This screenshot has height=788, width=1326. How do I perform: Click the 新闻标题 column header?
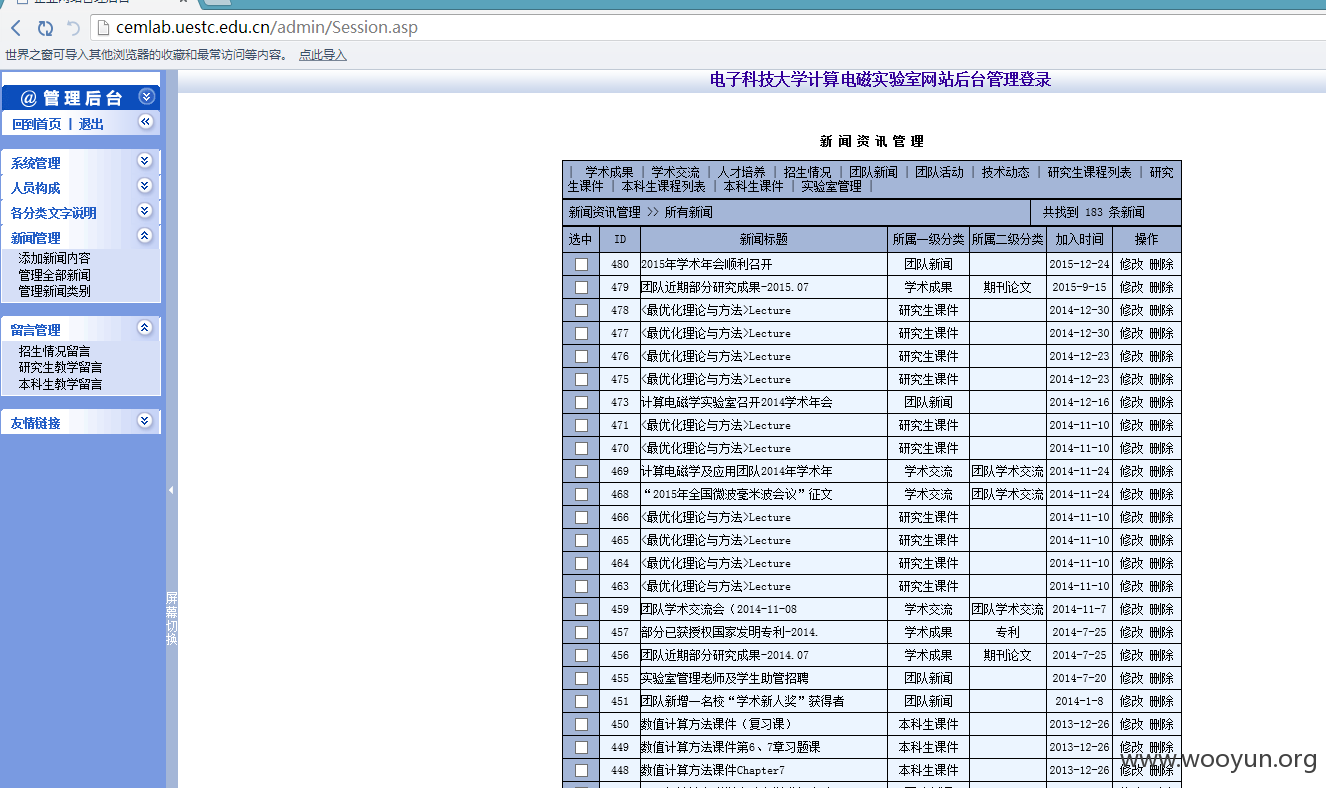(764, 239)
